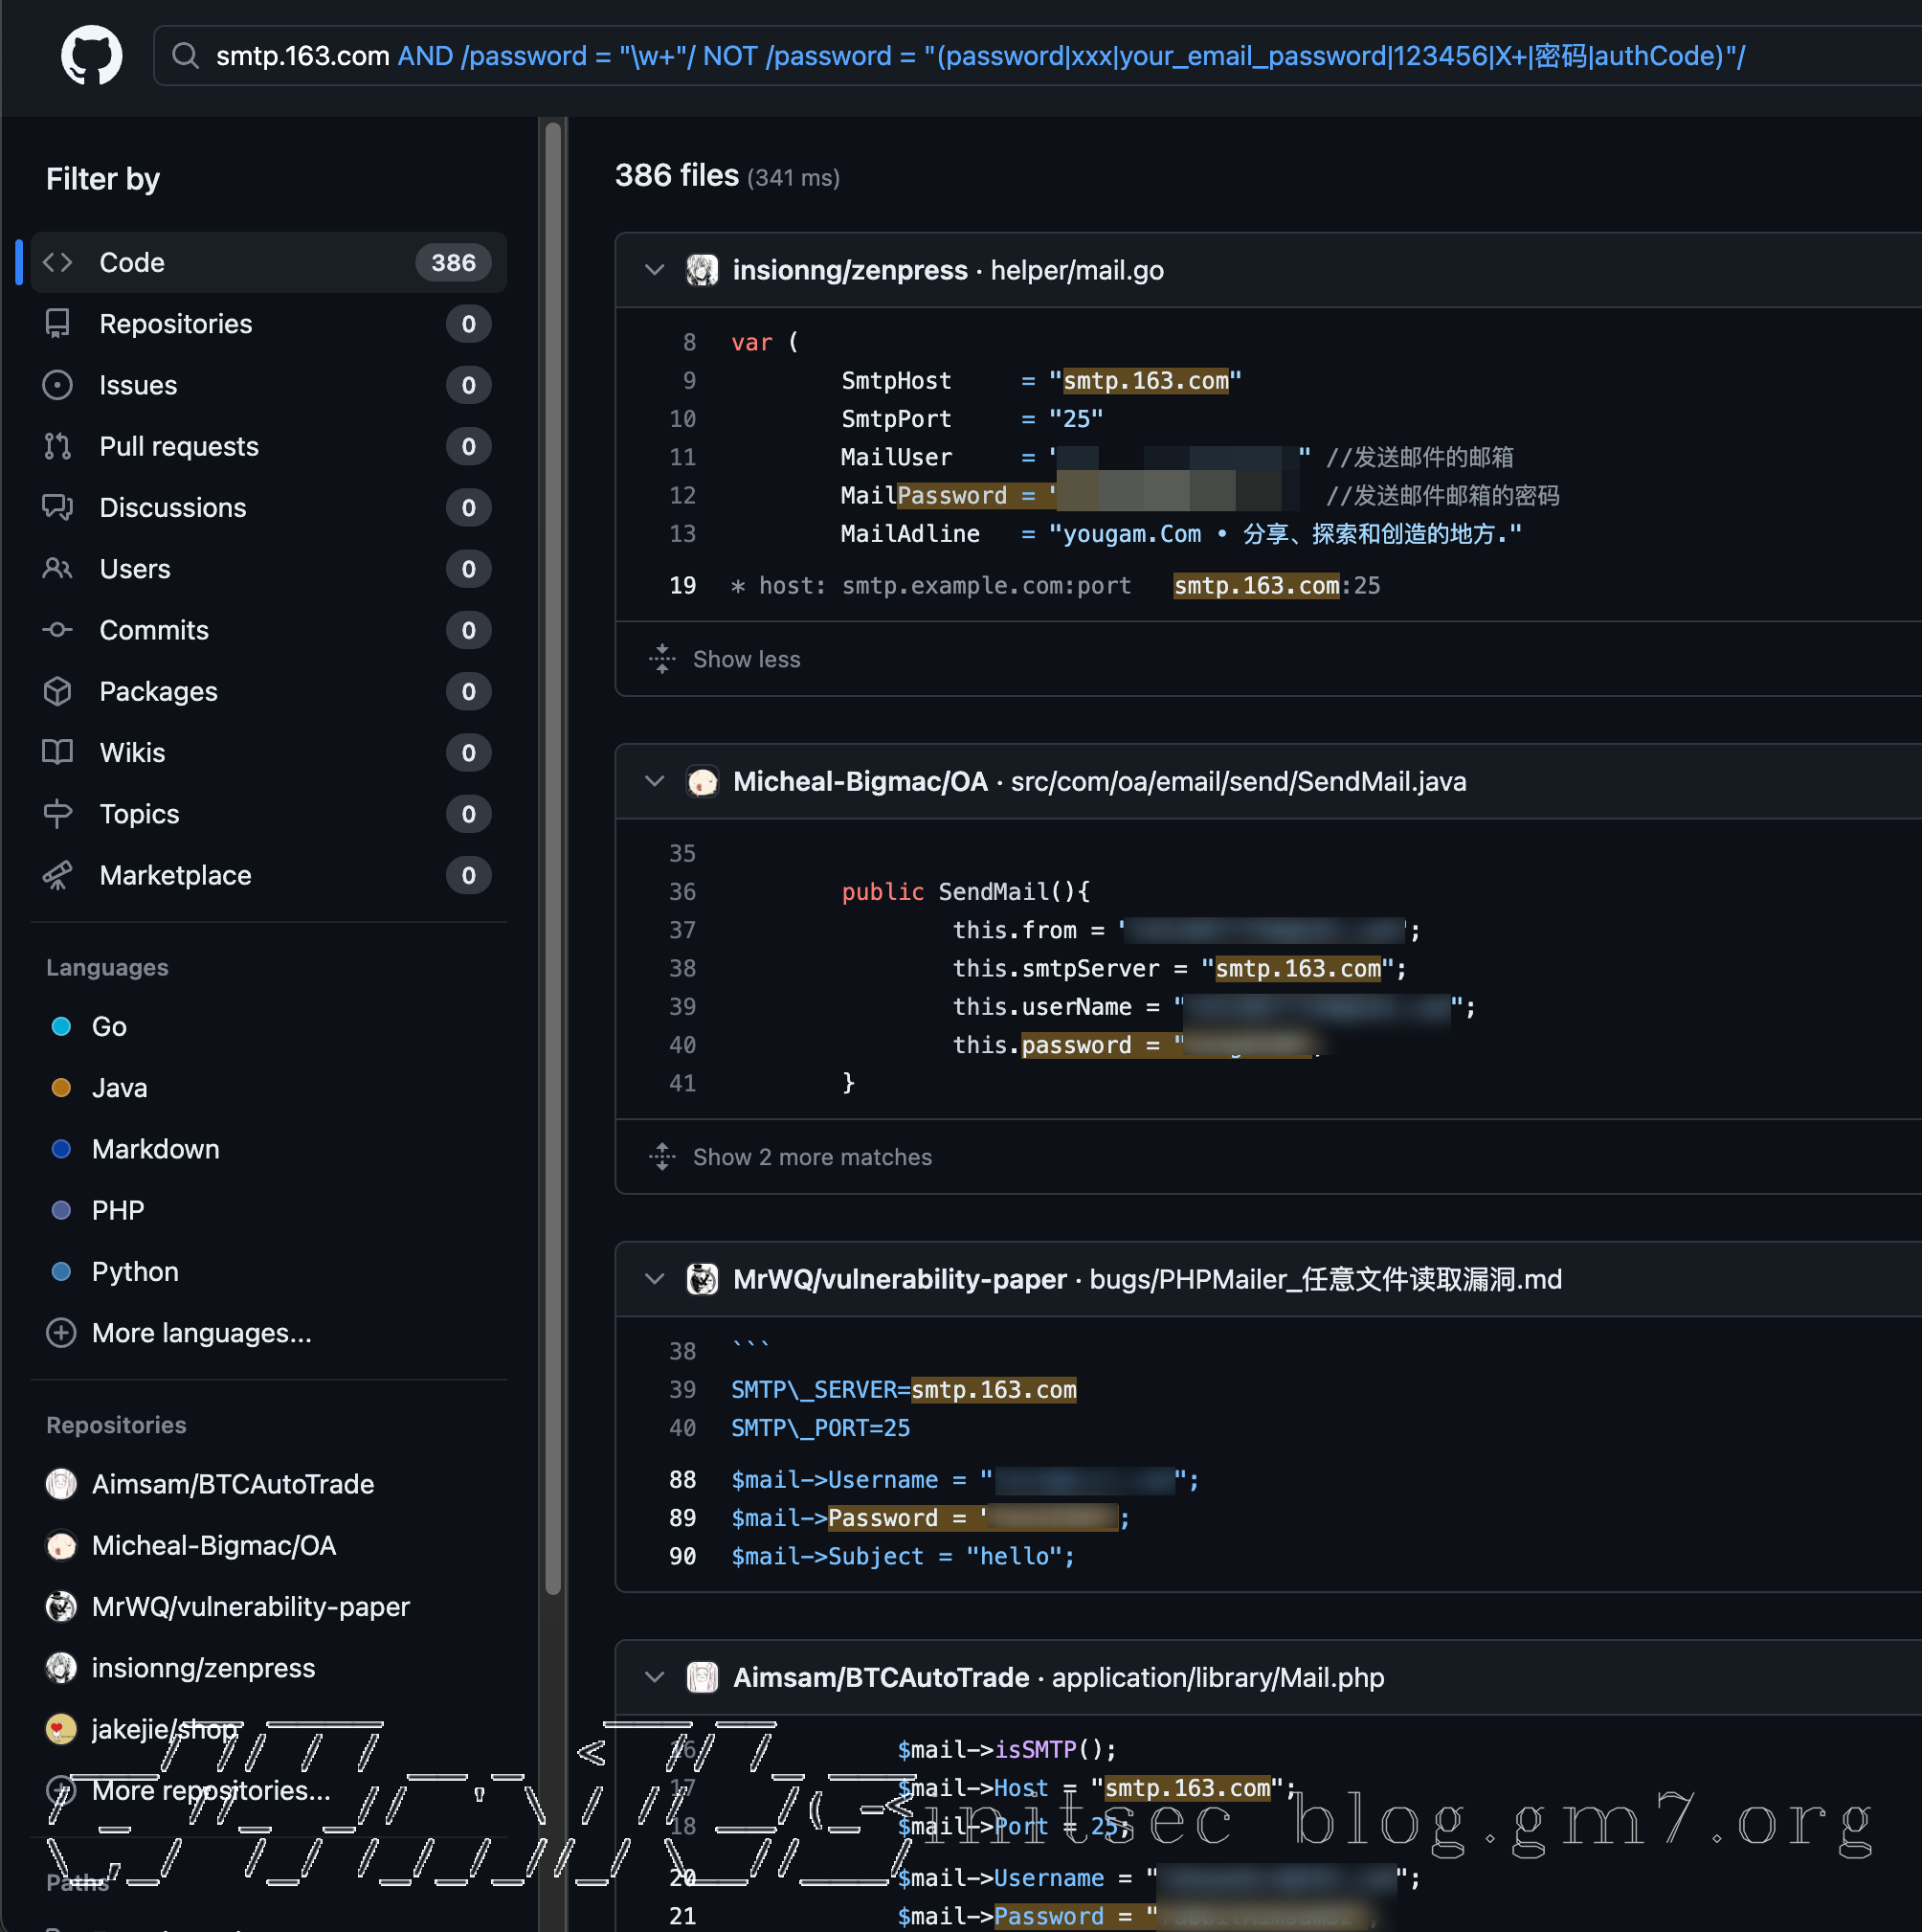Click the Packages box icon

[58, 691]
